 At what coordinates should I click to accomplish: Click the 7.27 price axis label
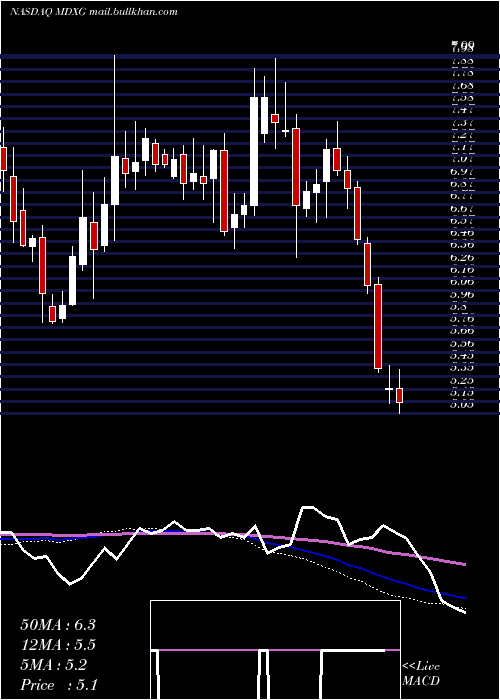(462, 135)
